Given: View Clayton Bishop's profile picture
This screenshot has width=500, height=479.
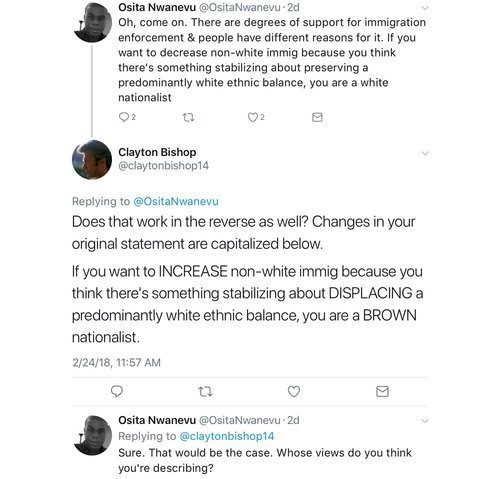Looking at the screenshot, I should coord(92,160).
